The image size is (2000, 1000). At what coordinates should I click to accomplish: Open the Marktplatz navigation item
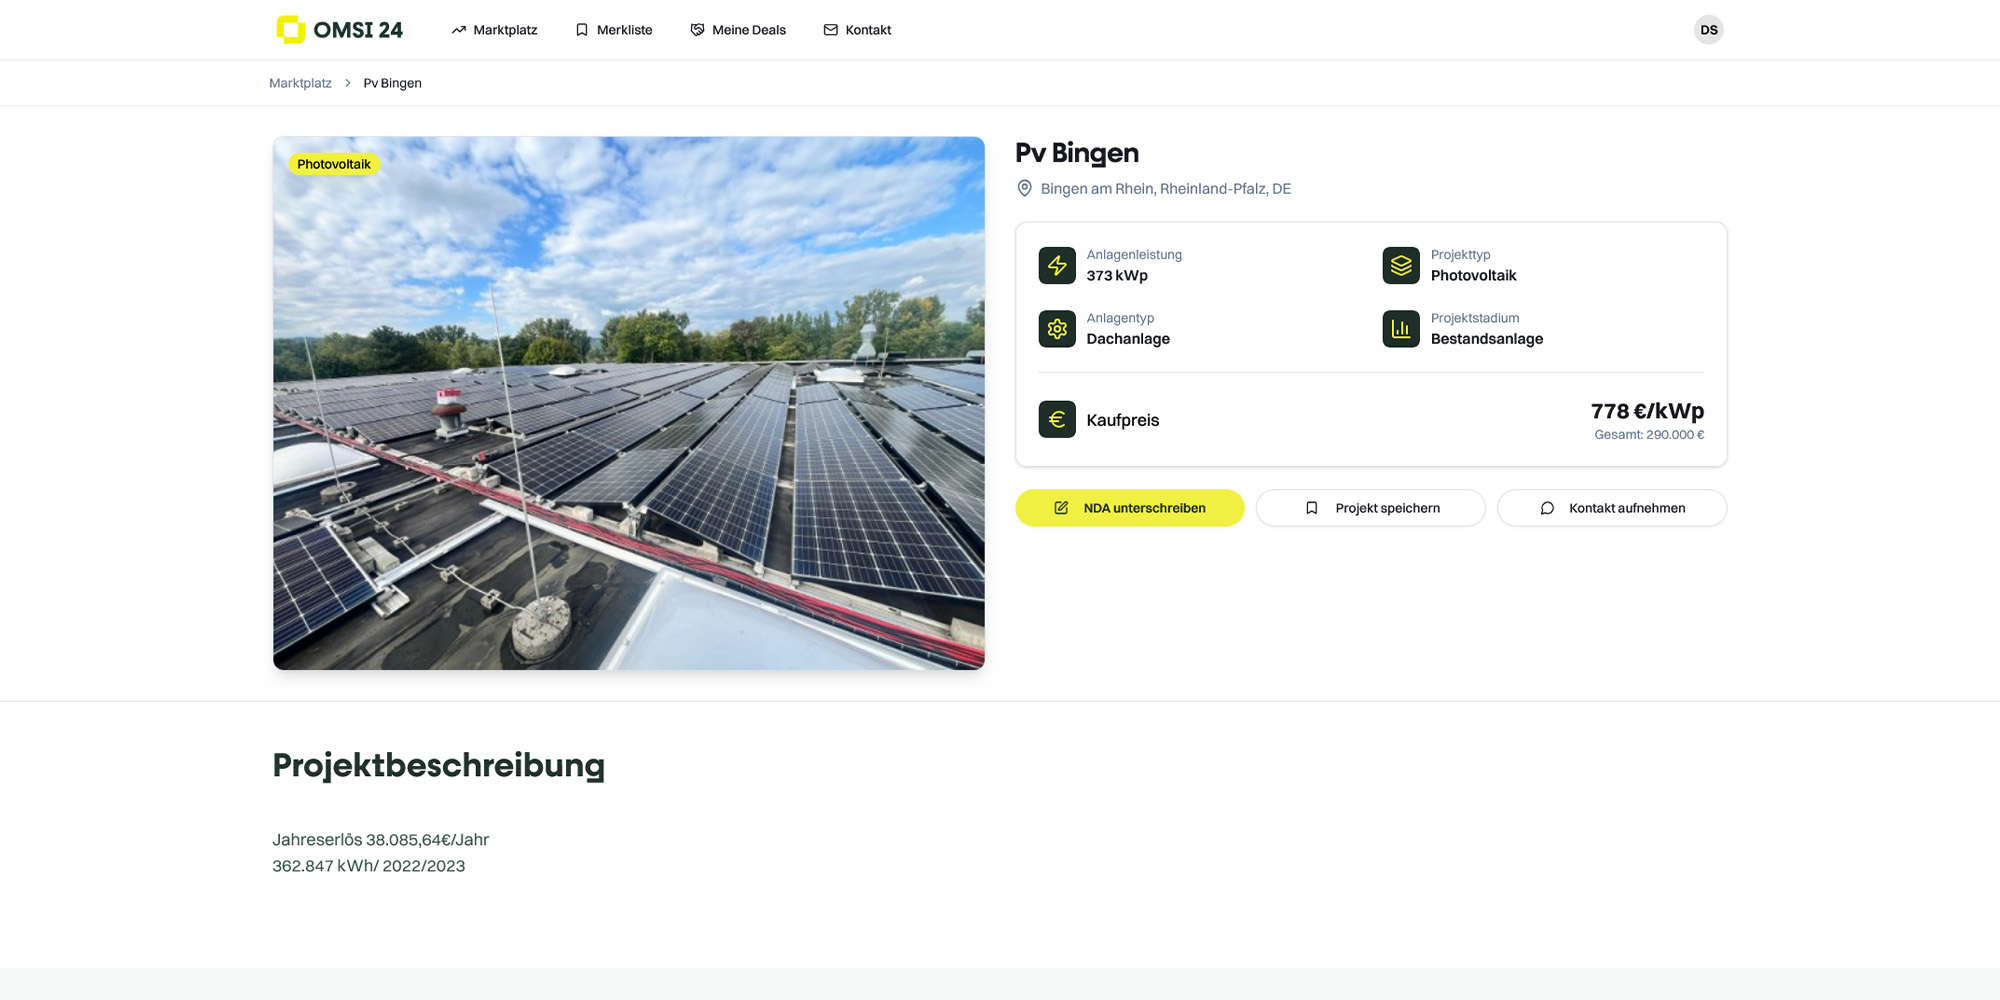pyautogui.click(x=494, y=30)
